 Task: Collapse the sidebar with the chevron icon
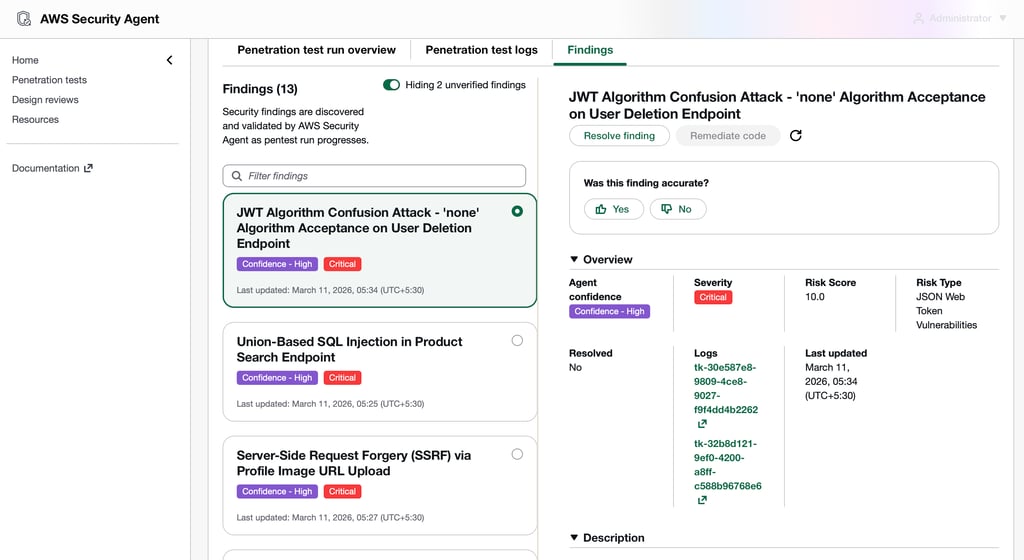coord(169,60)
